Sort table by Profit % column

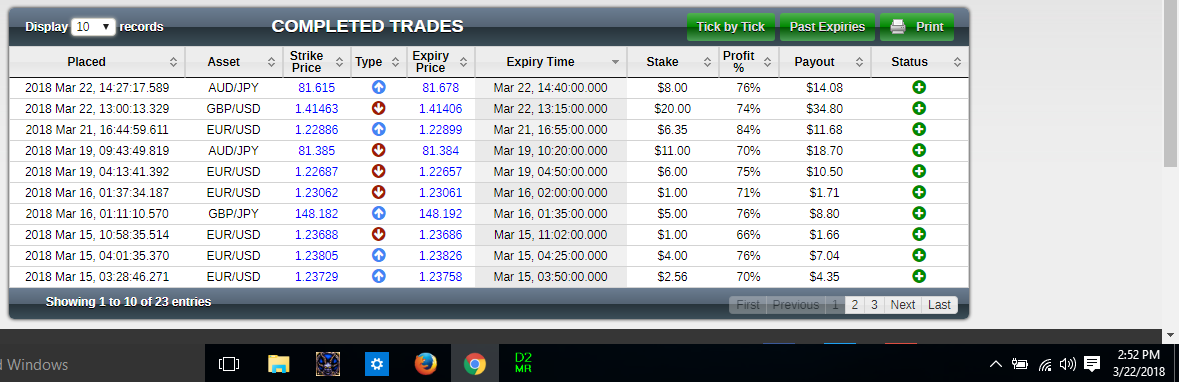click(748, 62)
